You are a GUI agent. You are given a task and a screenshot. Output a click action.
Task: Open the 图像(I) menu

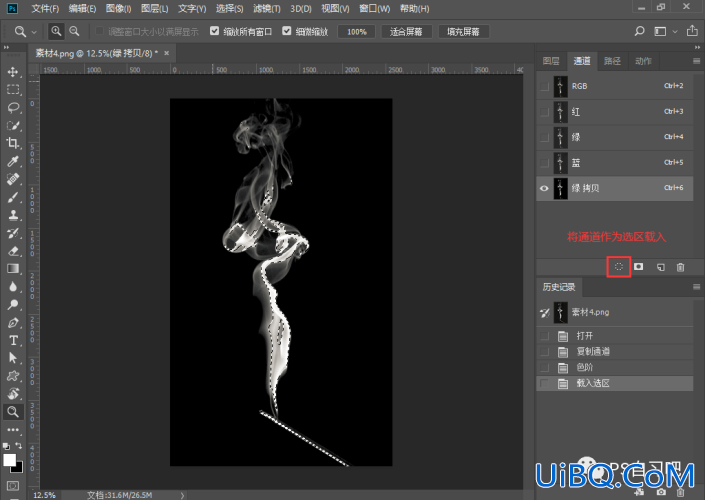(x=118, y=9)
